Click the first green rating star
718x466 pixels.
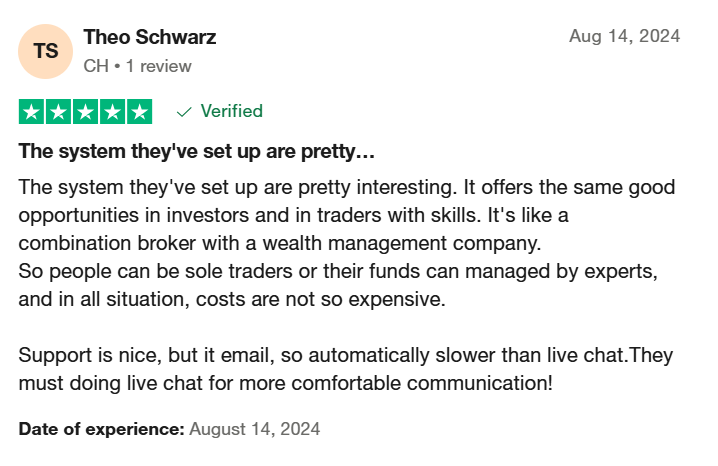click(x=31, y=112)
